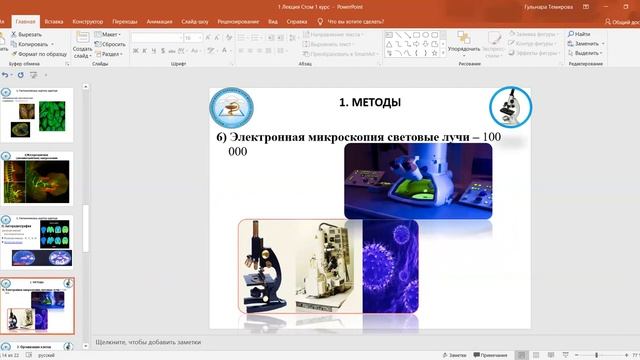Open the Layout (Макет) dropdown

pos(108,34)
